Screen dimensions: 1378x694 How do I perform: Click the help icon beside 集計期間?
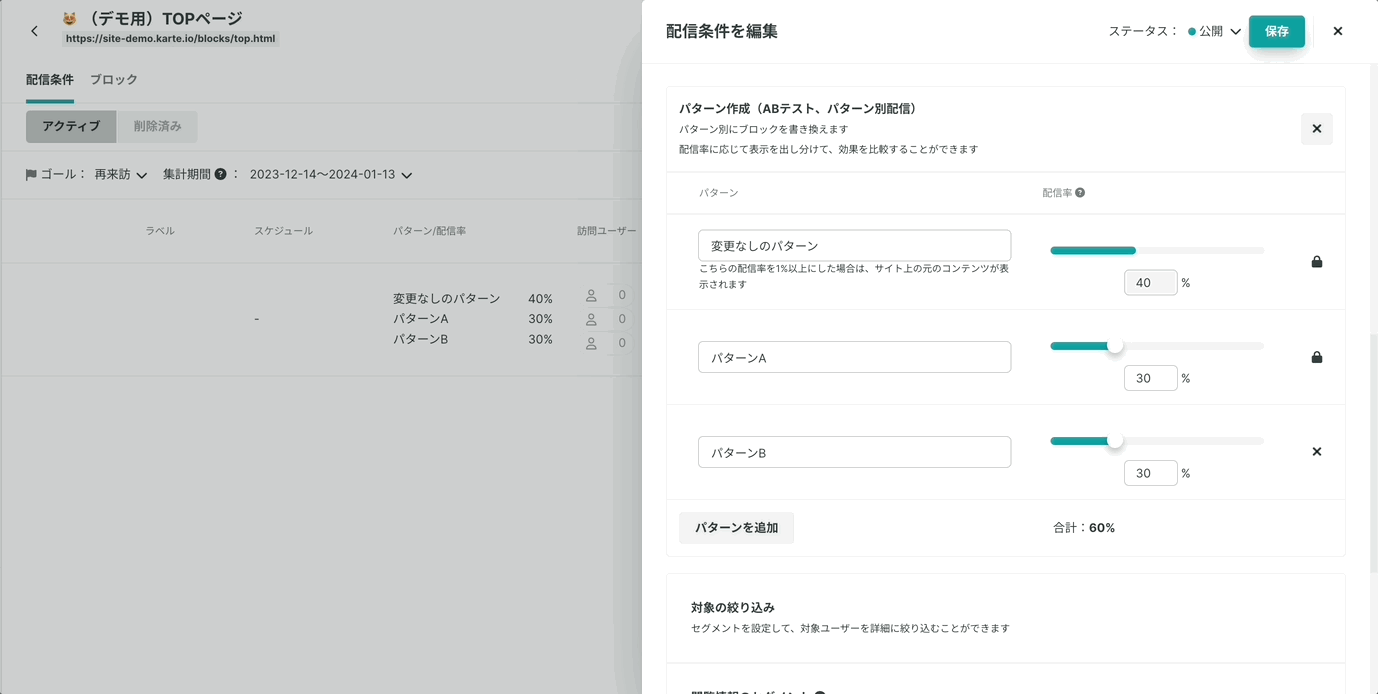[220, 174]
